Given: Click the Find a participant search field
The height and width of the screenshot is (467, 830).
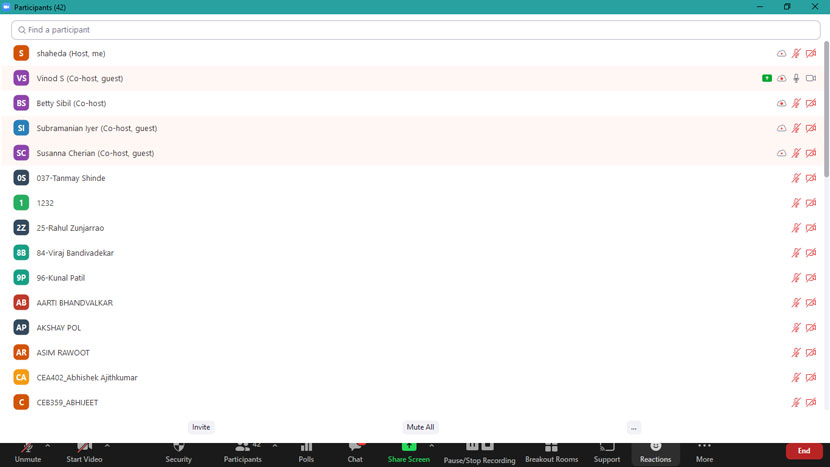Looking at the screenshot, I should (415, 30).
